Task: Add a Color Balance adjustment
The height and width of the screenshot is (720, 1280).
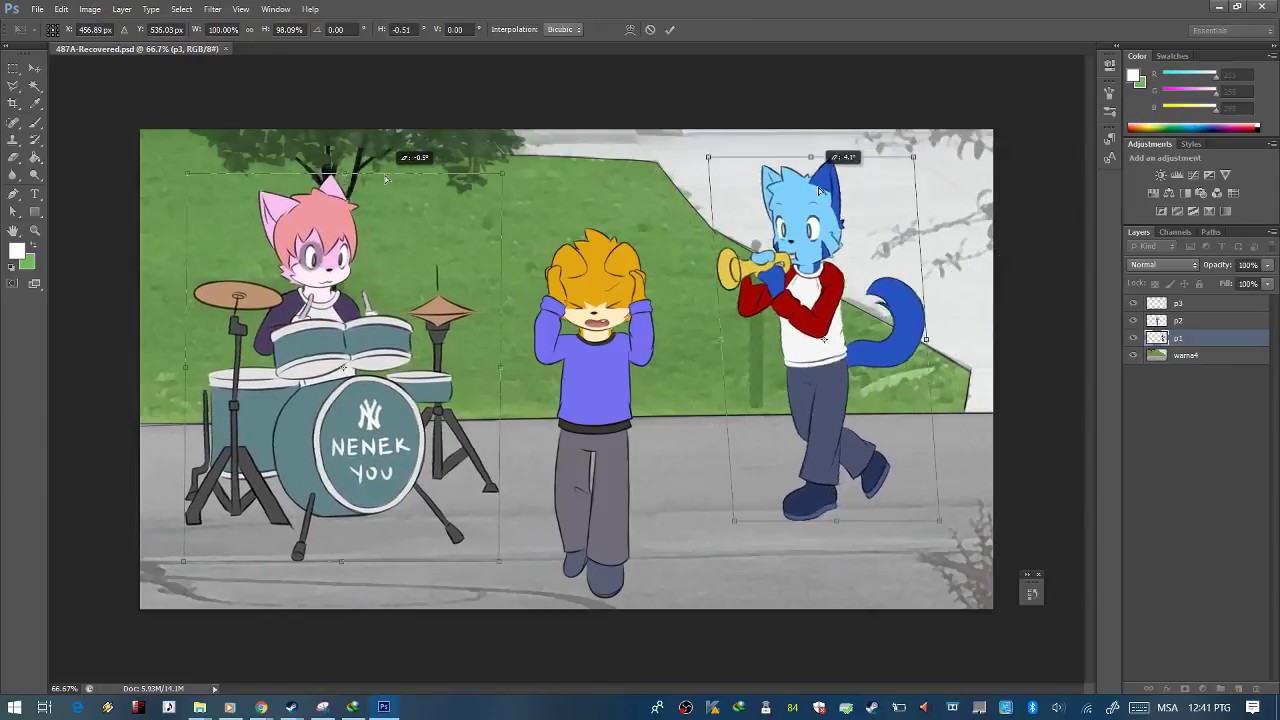Action: (1169, 193)
